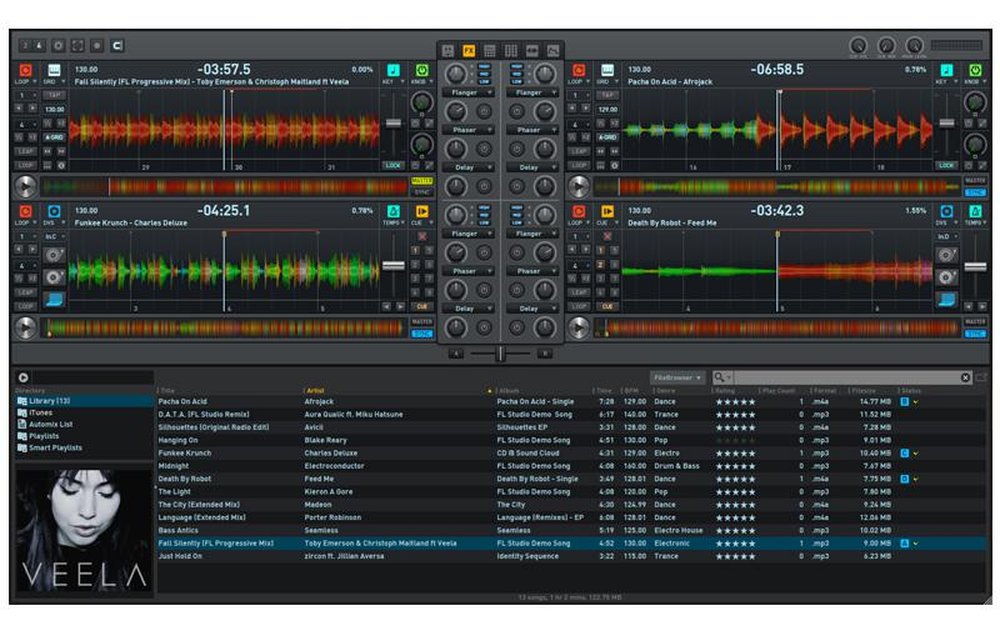1000x631 pixels.
Task: Click the blue laptop icon in Funkee Krunch deck
Action: [x=54, y=299]
